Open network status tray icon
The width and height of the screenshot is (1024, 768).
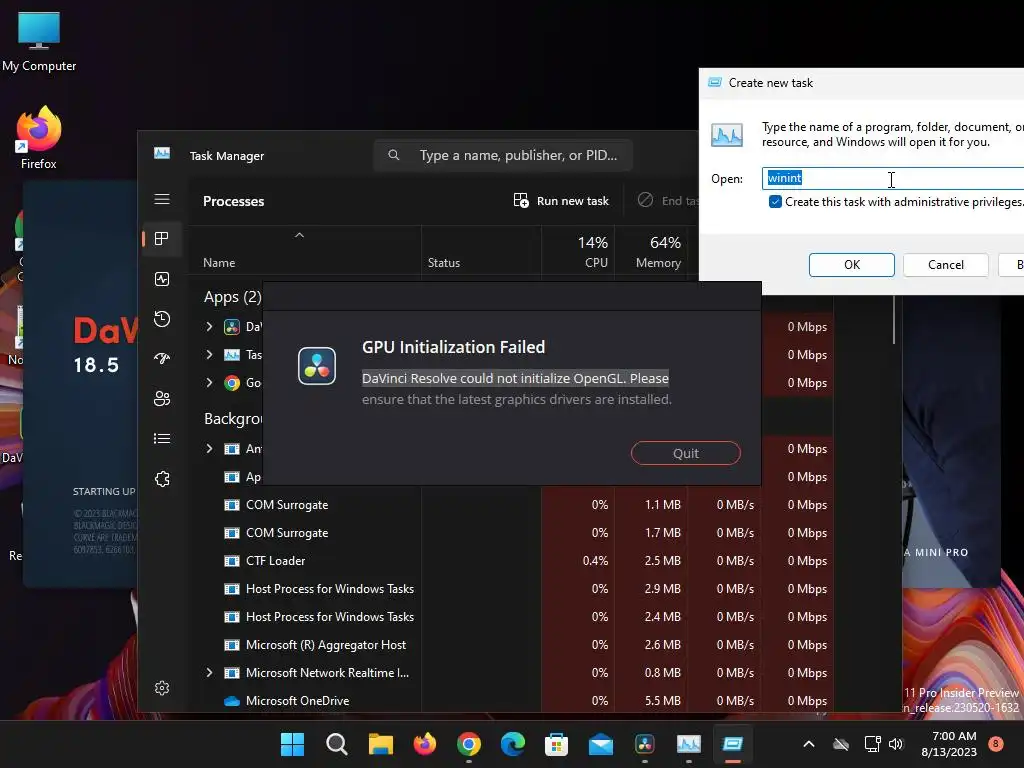pos(872,744)
